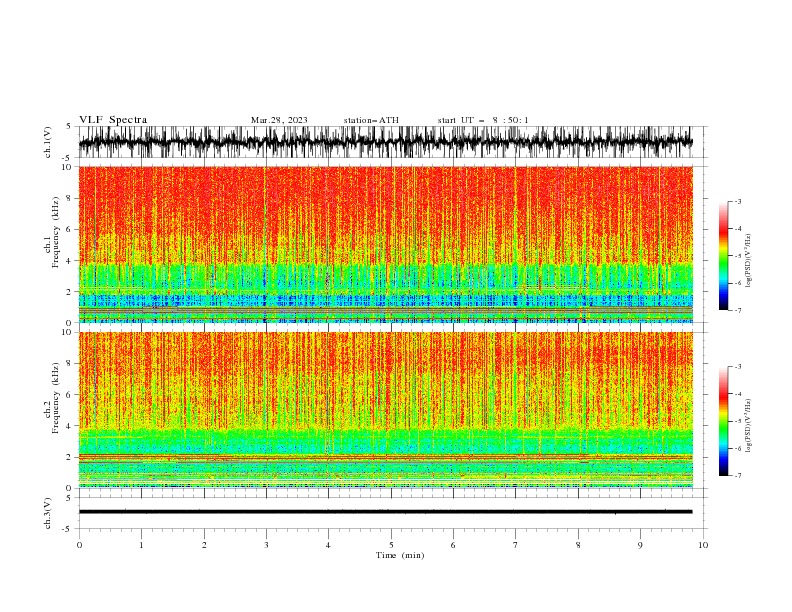Click time axis tick label "0"
Screen dimensions: 792x612
pyautogui.click(x=79, y=545)
